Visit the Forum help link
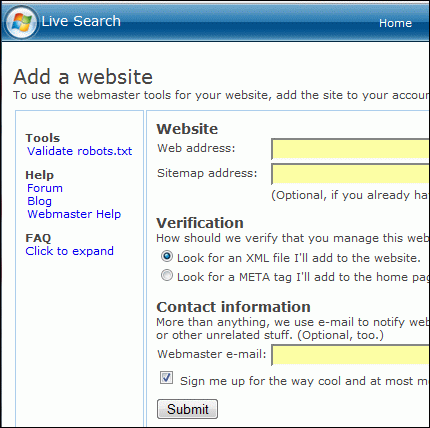Image resolution: width=430 pixels, height=428 pixels. (45, 188)
